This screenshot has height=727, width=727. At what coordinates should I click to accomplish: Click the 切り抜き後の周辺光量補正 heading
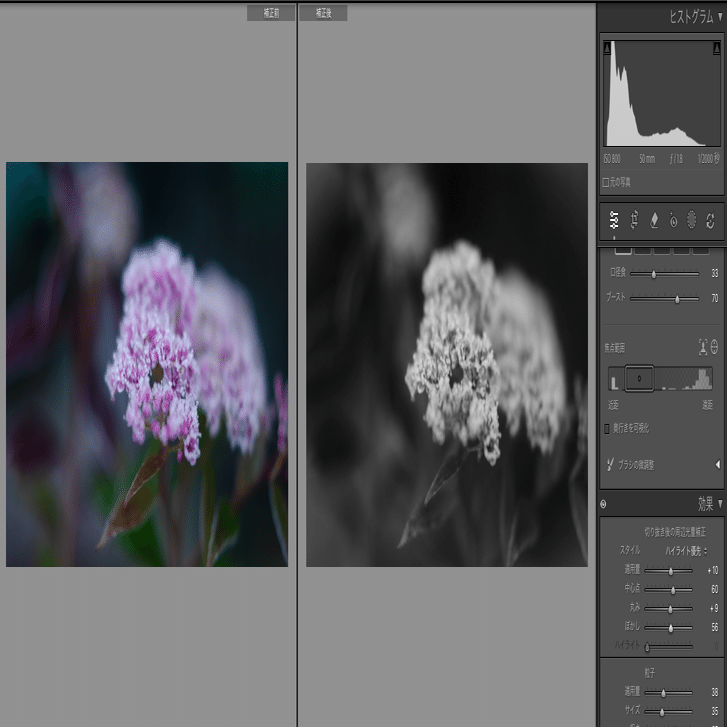click(x=675, y=532)
